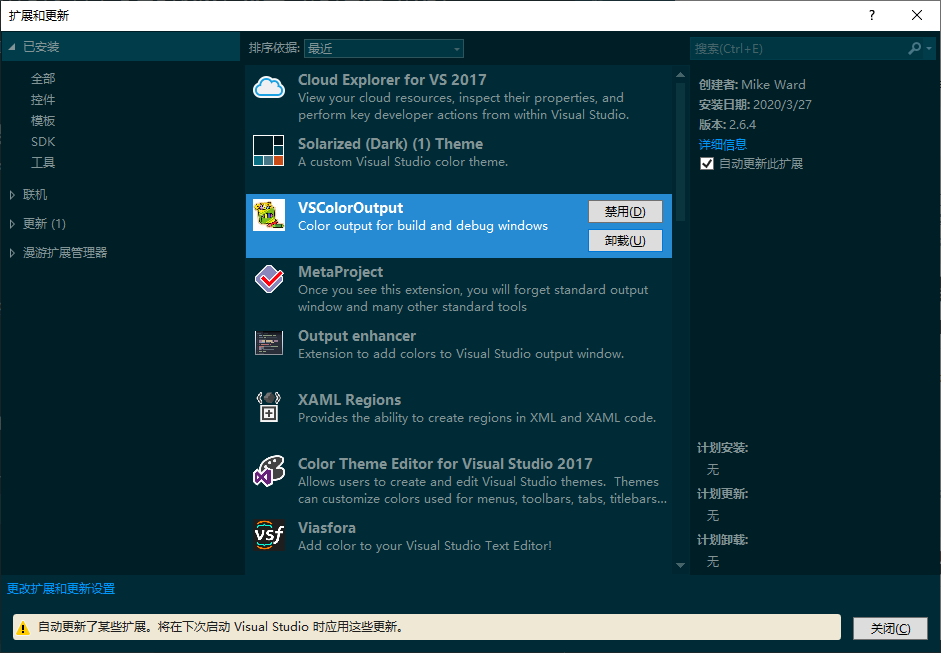Open 更改扩展和更新设置 link
Image resolution: width=941 pixels, height=653 pixels.
coord(61,589)
